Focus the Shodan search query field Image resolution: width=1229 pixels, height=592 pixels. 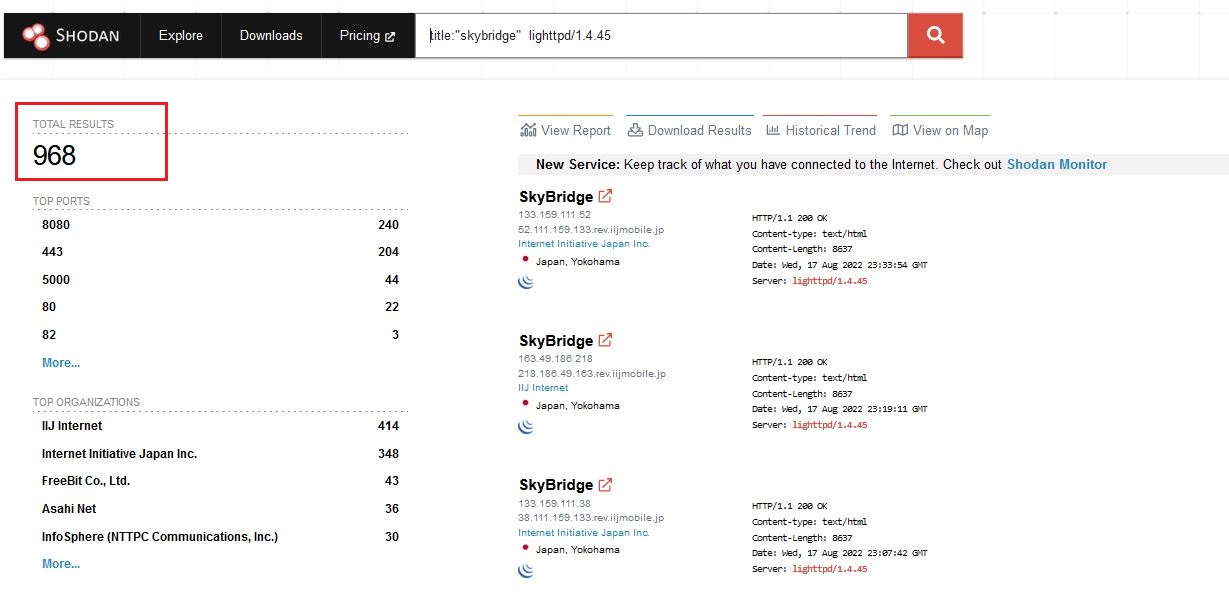coord(661,36)
